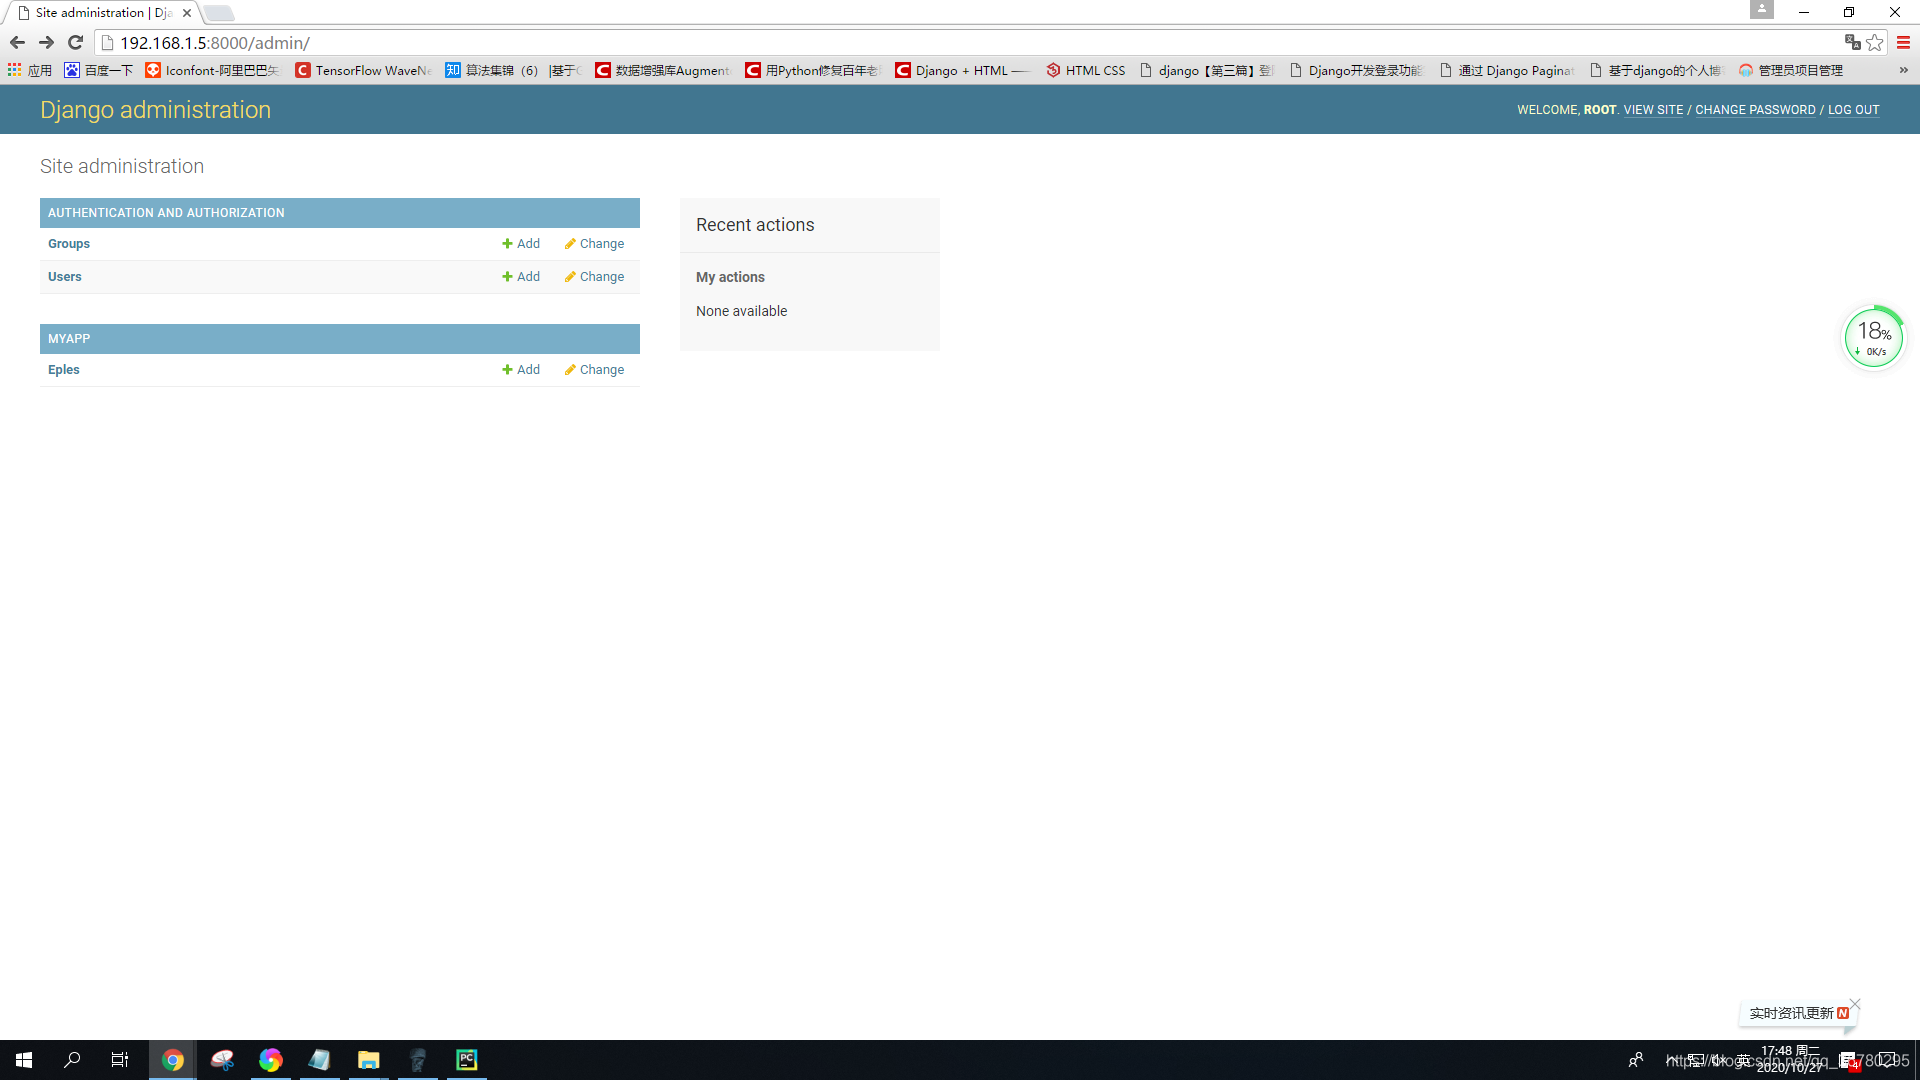
Task: Select the Eples tree item
Action: [63, 369]
